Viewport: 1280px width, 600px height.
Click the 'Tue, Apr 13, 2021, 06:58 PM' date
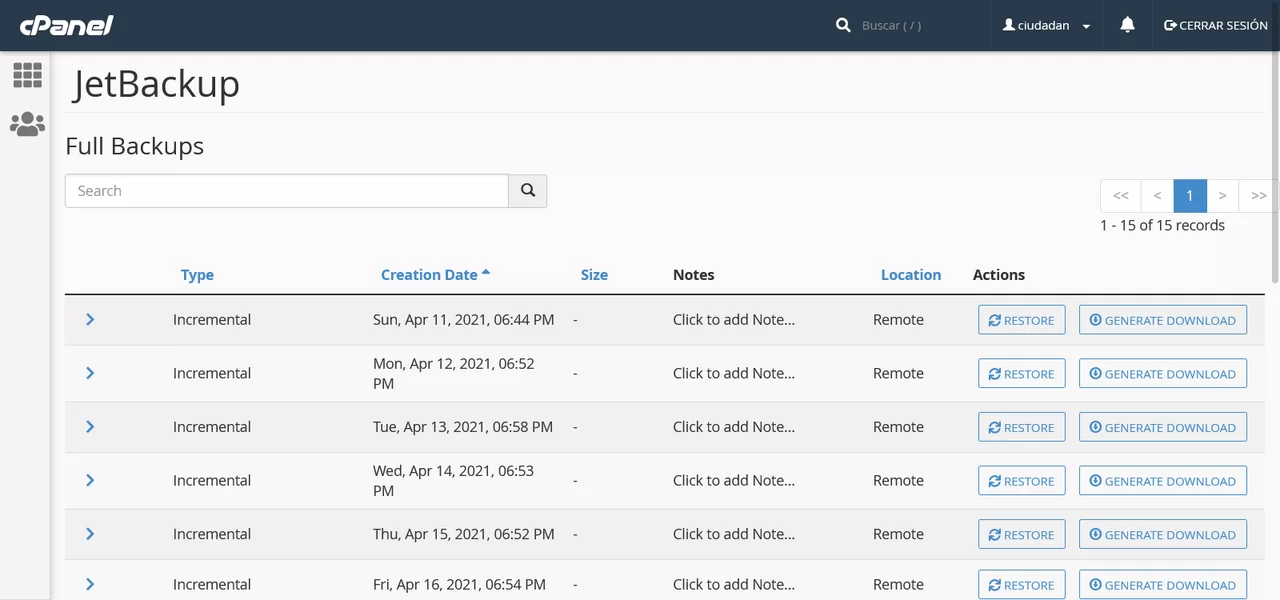(x=463, y=427)
